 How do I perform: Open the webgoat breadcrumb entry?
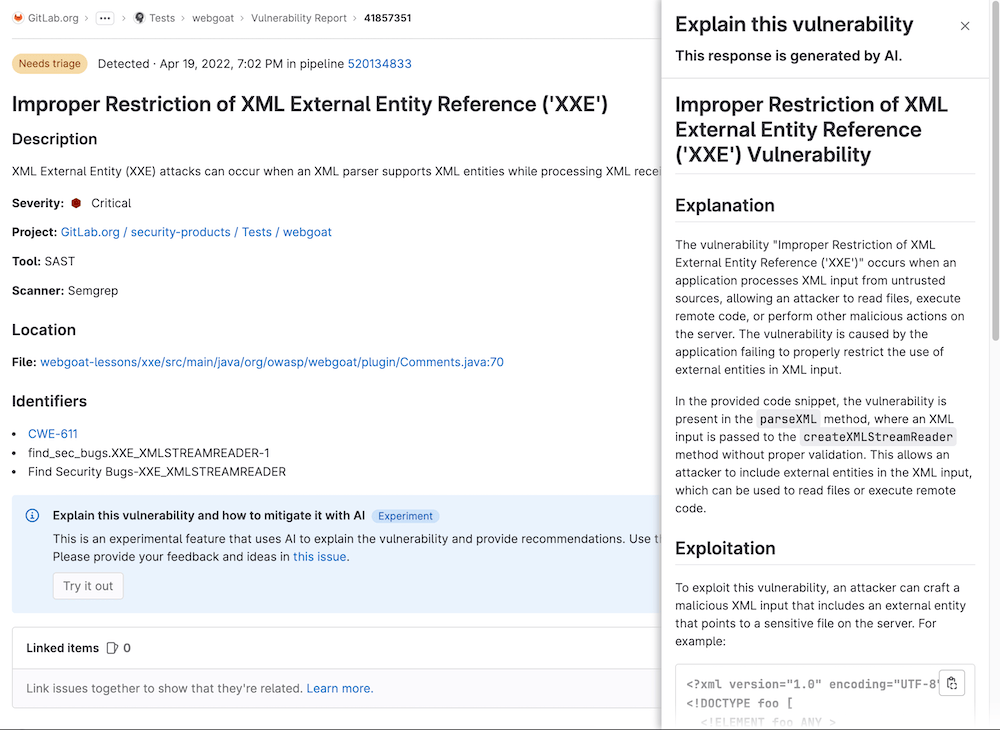pos(213,17)
